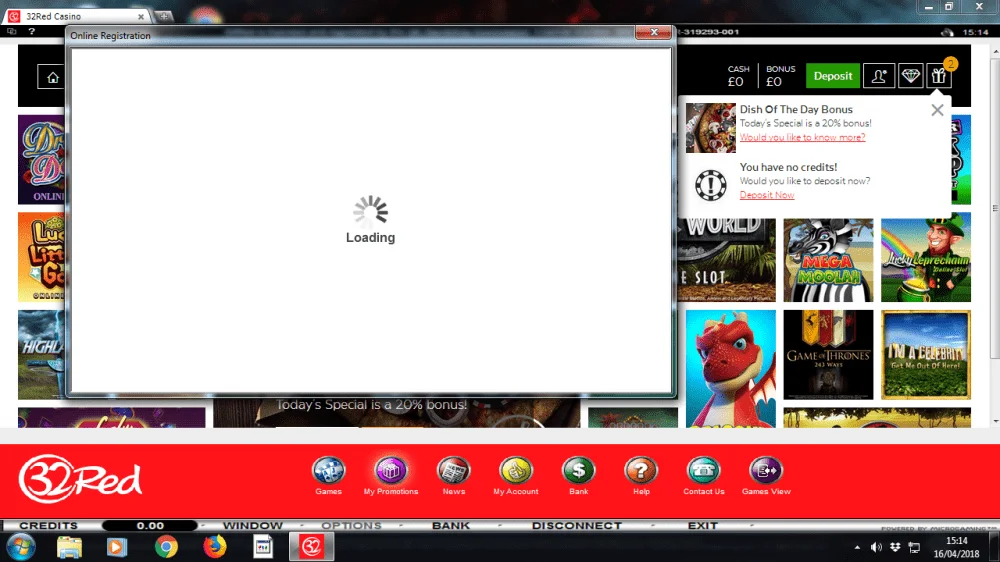The image size is (1000, 562).
Task: Click the 32Red taskbar application icon
Action: 311,547
